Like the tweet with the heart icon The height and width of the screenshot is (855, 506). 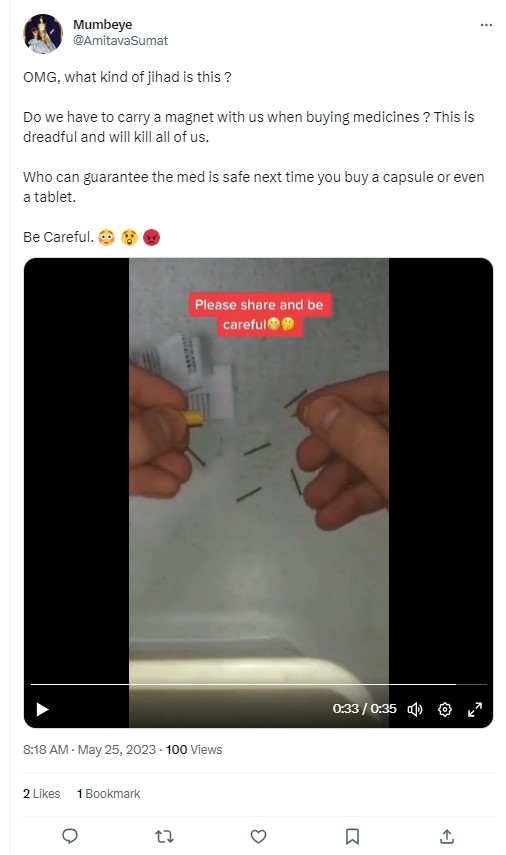click(x=258, y=836)
